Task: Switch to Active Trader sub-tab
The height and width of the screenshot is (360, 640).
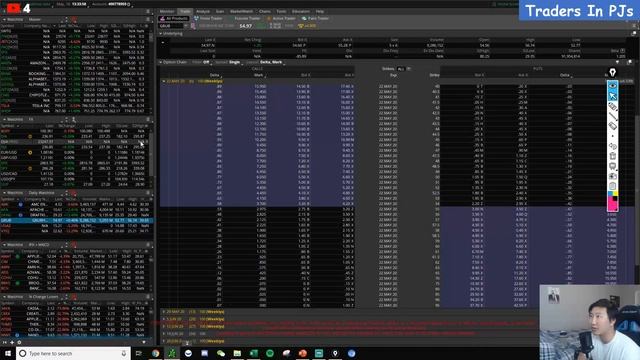Action: 281,18
